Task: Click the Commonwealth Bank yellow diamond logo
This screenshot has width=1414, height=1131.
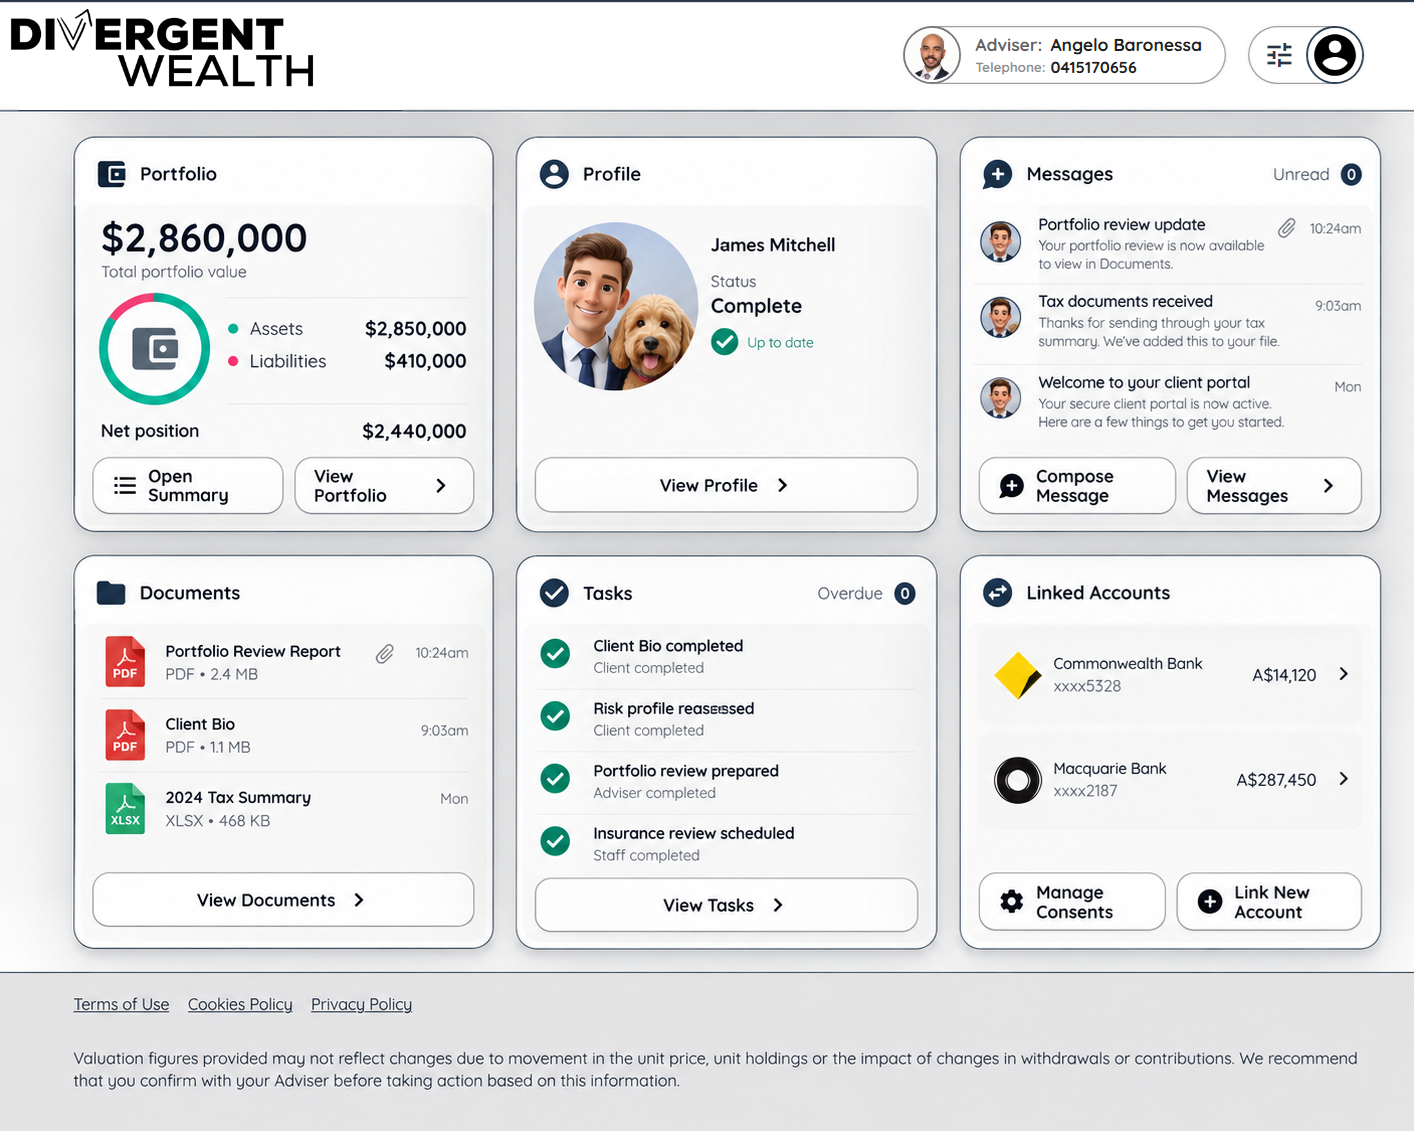Action: tap(1018, 675)
